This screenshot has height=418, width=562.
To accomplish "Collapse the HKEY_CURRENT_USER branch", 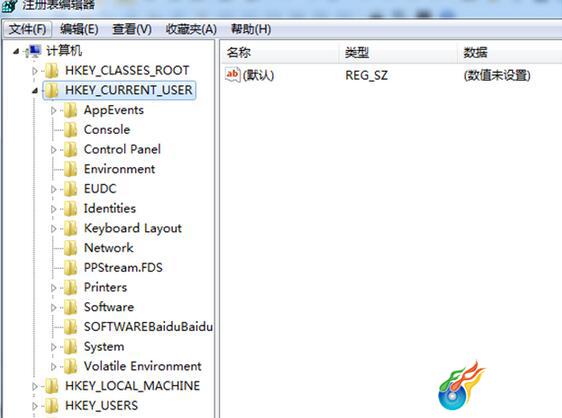I will click(35, 91).
